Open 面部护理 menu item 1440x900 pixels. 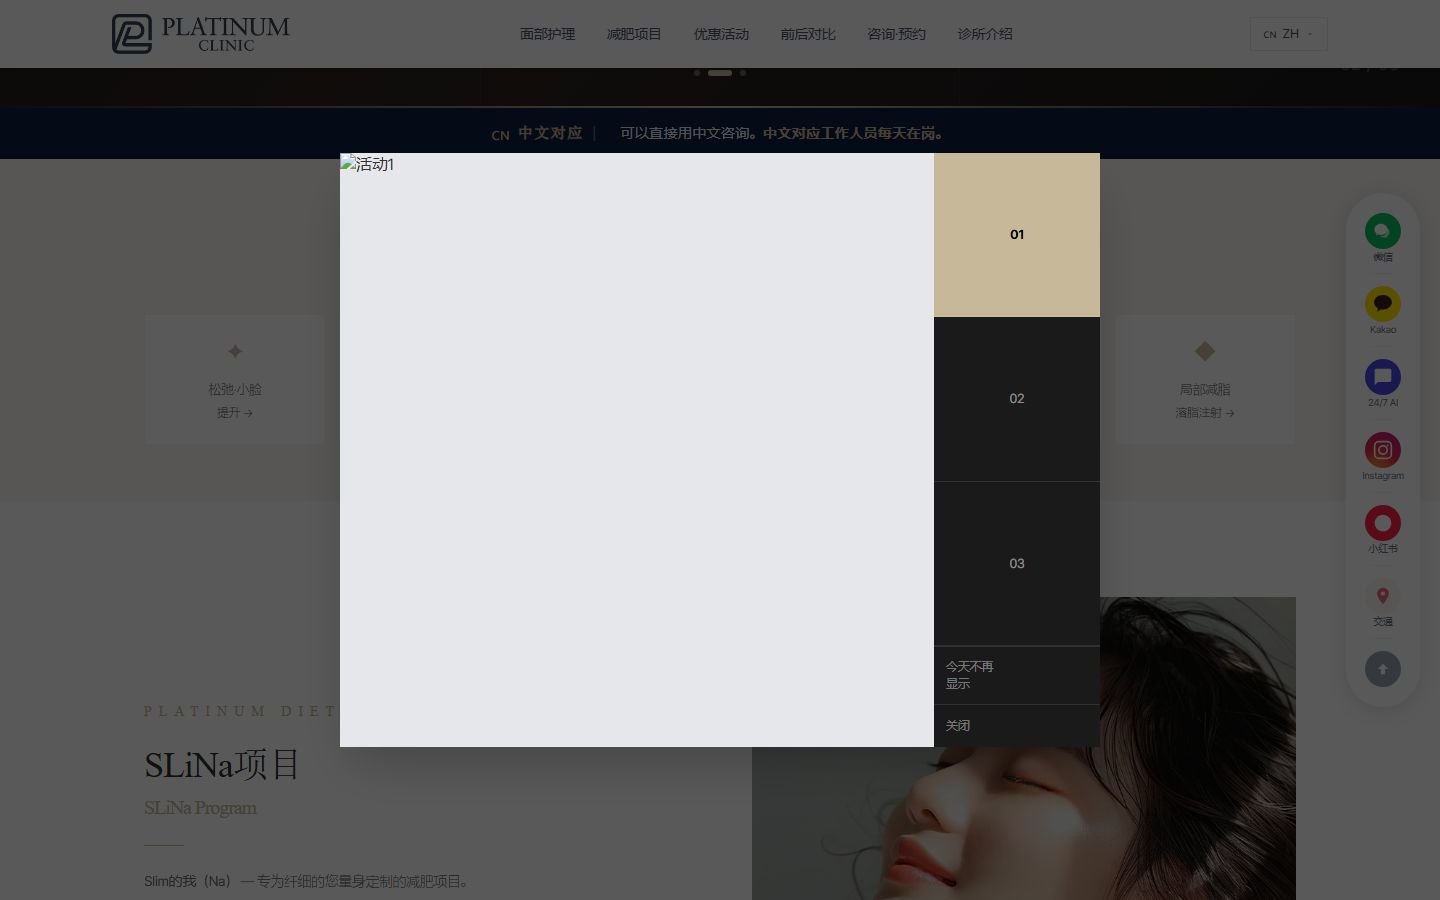coord(547,34)
